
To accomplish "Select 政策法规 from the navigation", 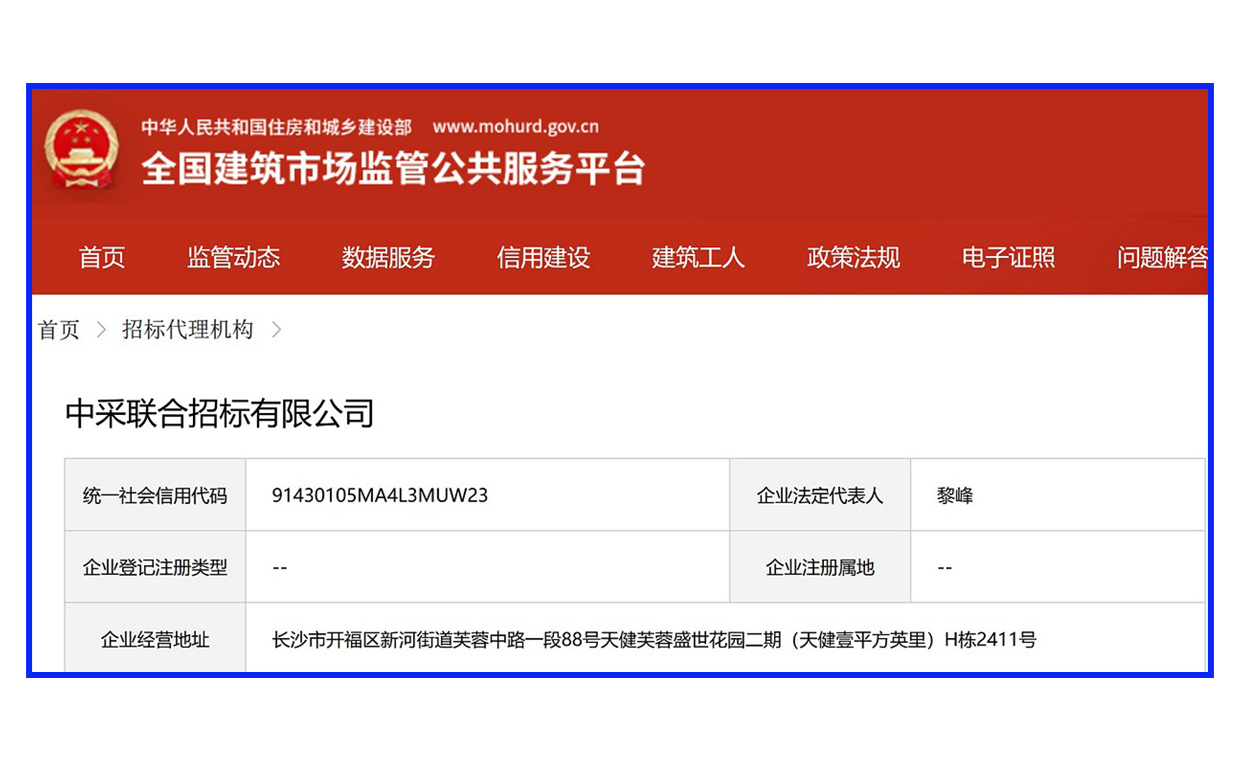I will click(852, 258).
